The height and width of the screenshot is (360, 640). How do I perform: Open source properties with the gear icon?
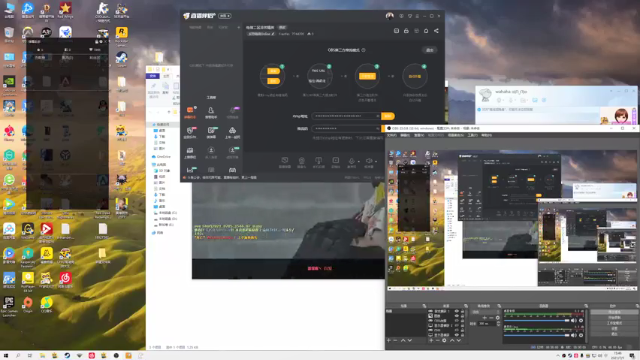pyautogui.click(x=444, y=340)
